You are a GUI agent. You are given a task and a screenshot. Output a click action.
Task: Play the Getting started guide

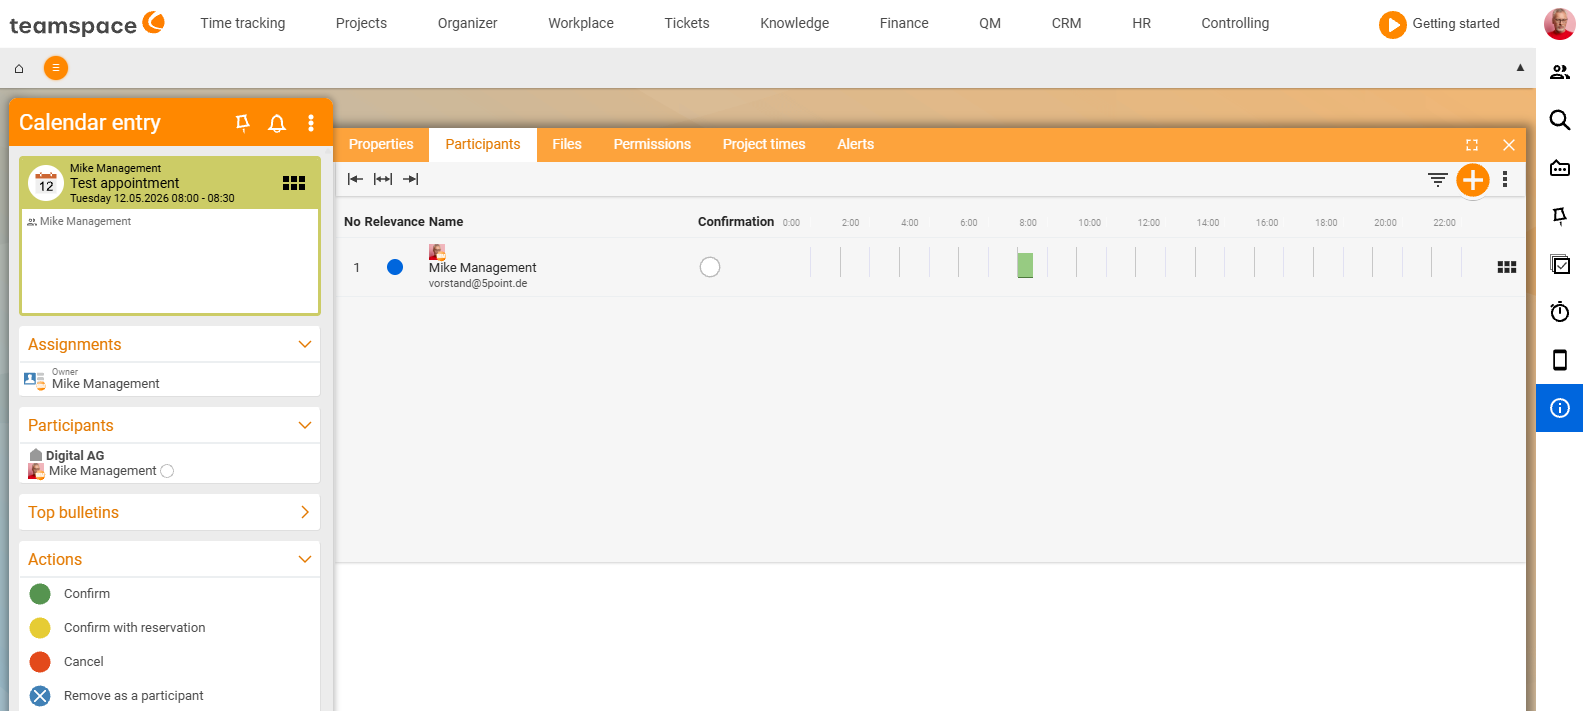point(1392,24)
